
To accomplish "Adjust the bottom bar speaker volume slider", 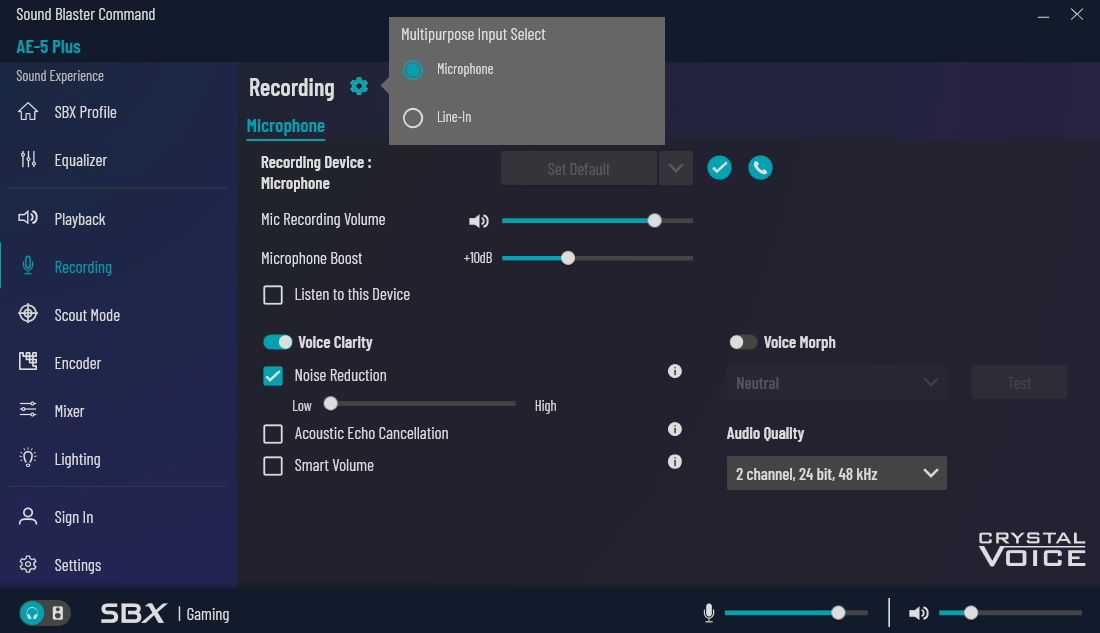I will pos(1010,613).
